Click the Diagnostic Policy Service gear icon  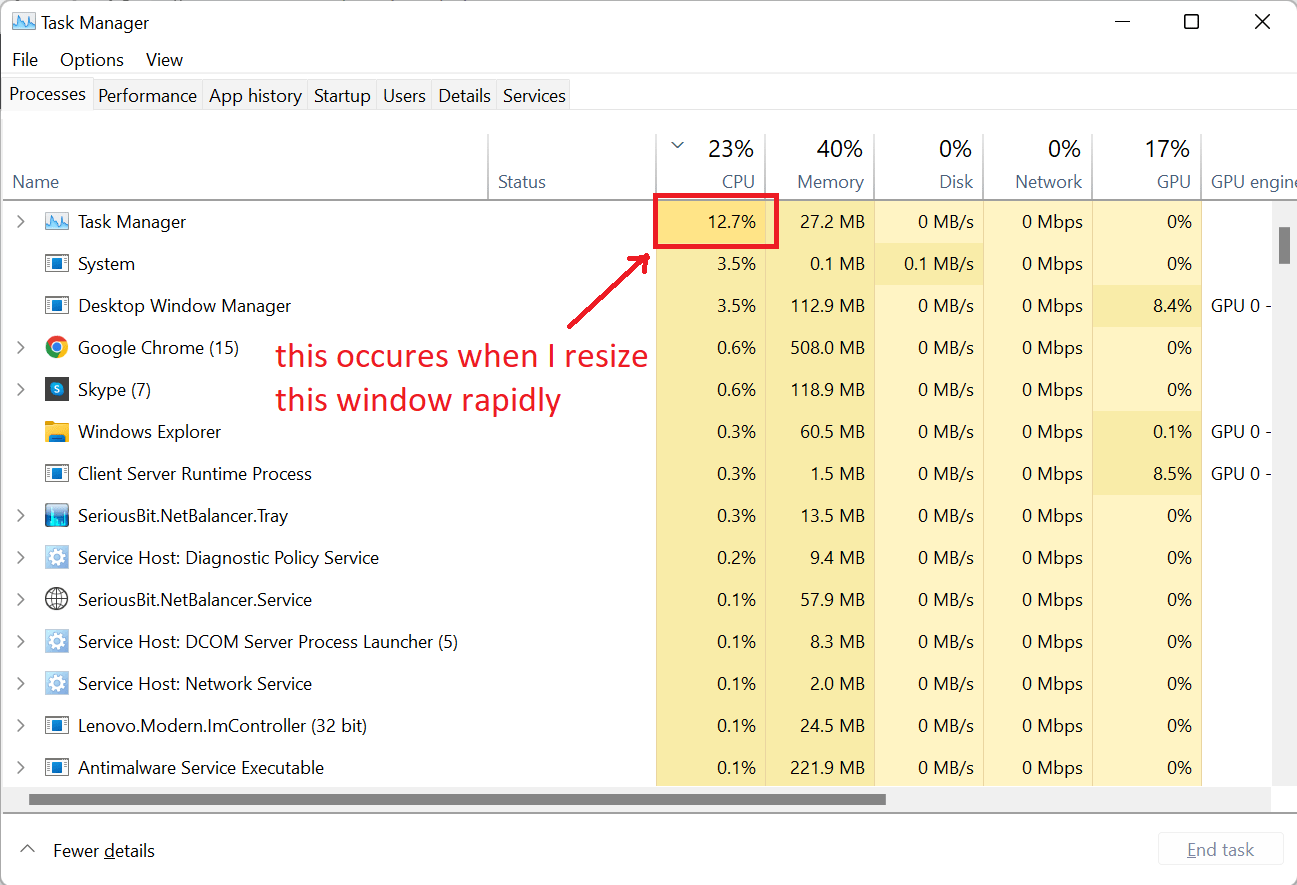coord(56,558)
